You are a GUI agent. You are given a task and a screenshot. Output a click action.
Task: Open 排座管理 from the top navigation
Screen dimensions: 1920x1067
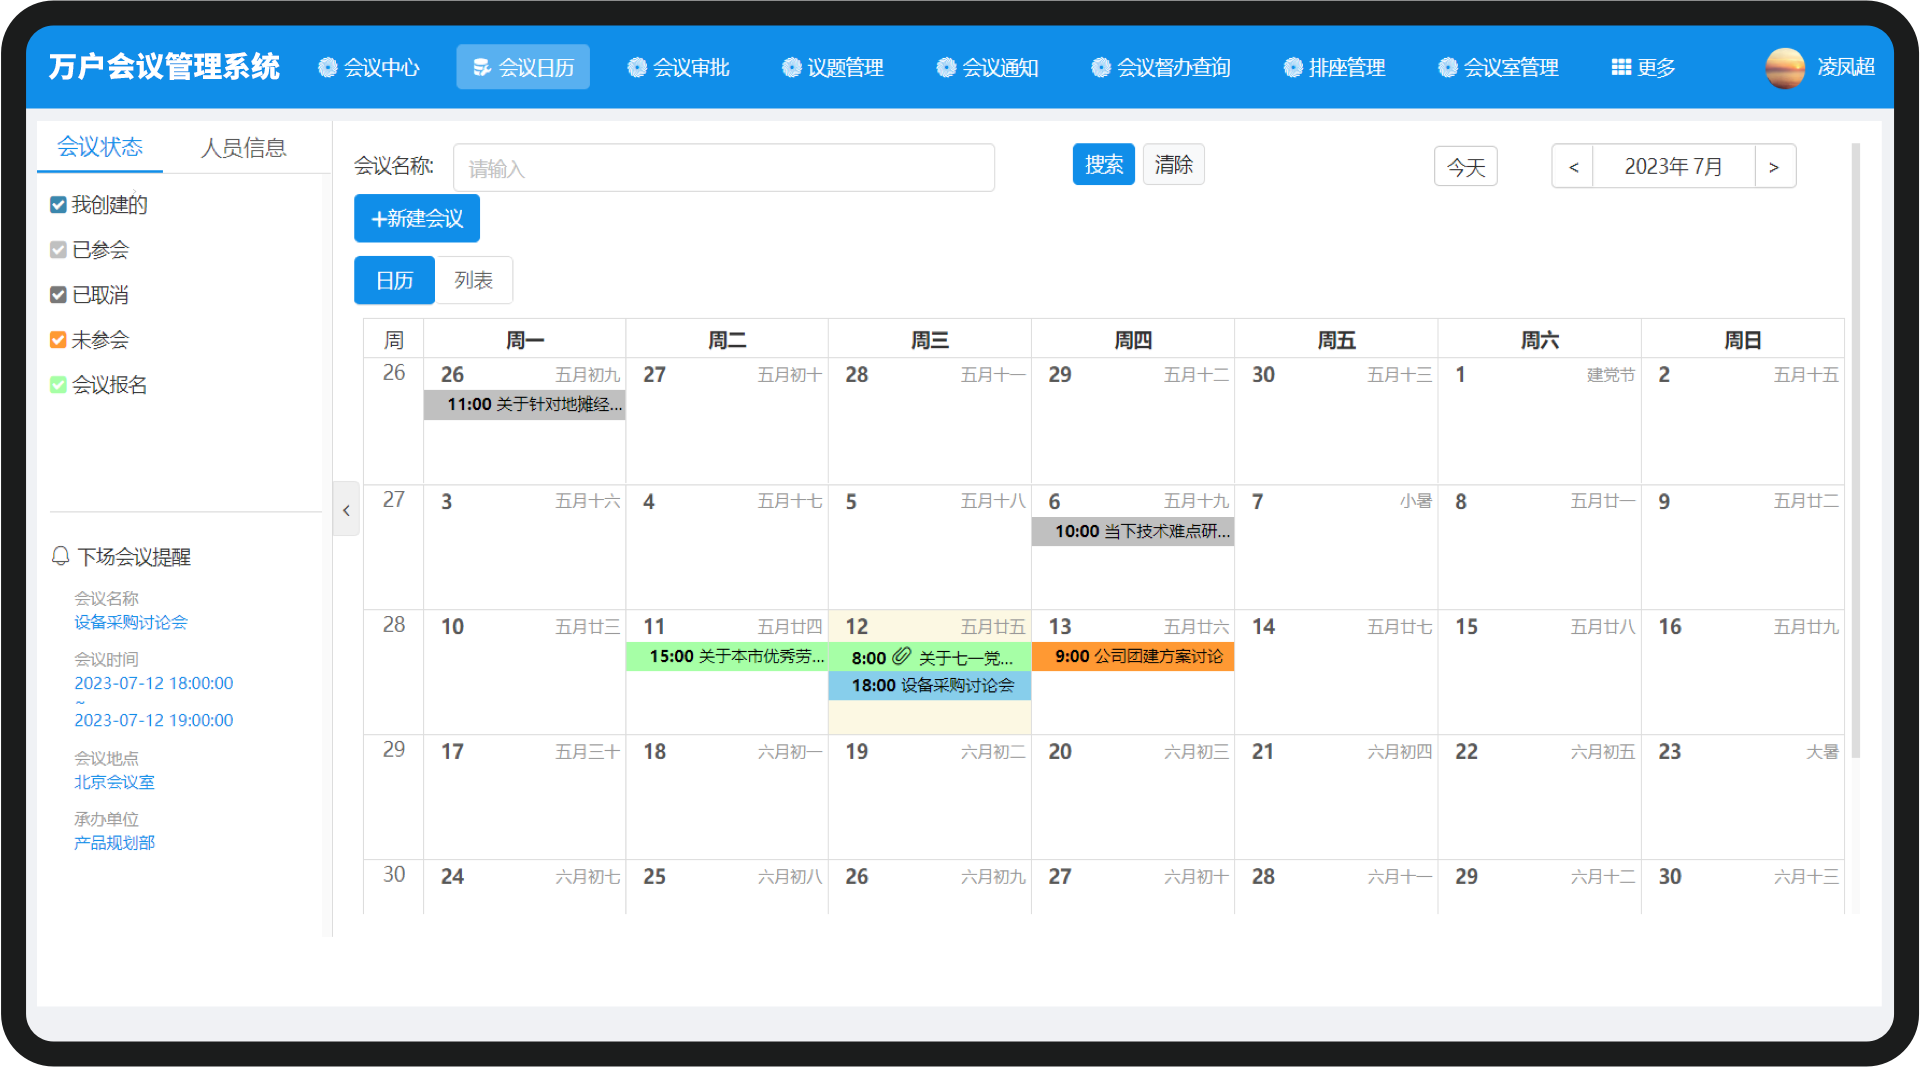(1335, 67)
